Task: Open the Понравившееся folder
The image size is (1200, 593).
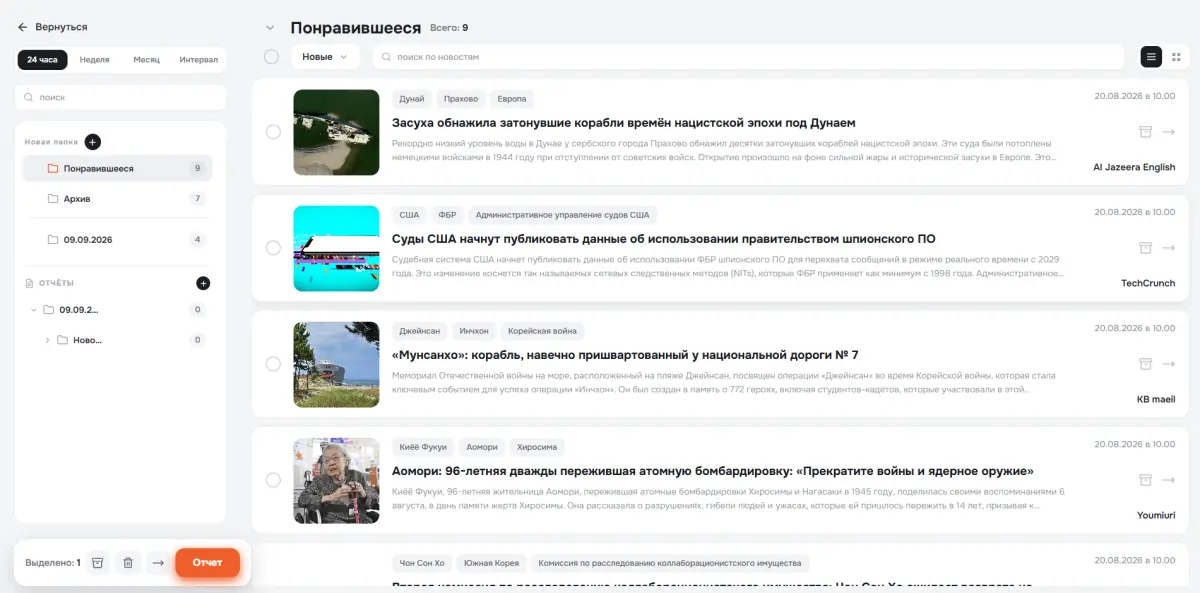Action: pos(118,169)
